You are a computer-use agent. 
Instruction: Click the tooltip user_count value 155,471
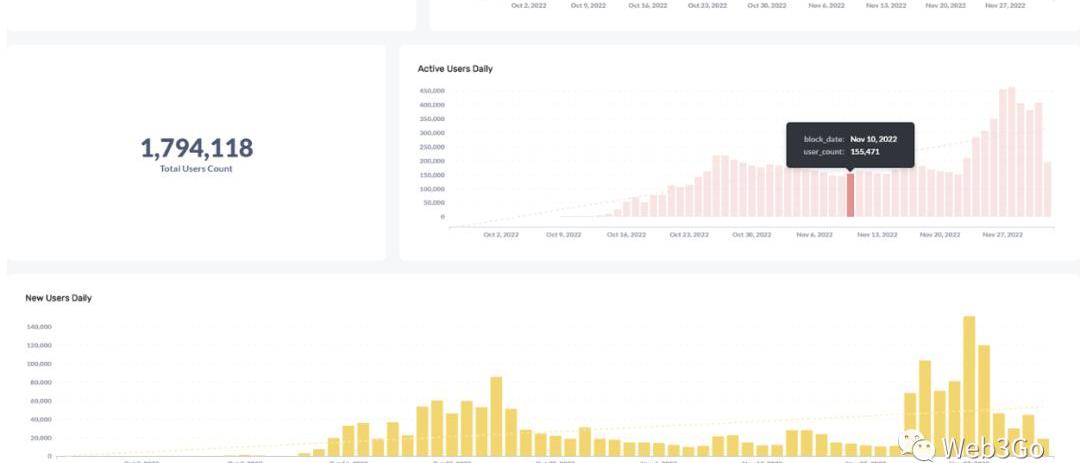[865, 152]
